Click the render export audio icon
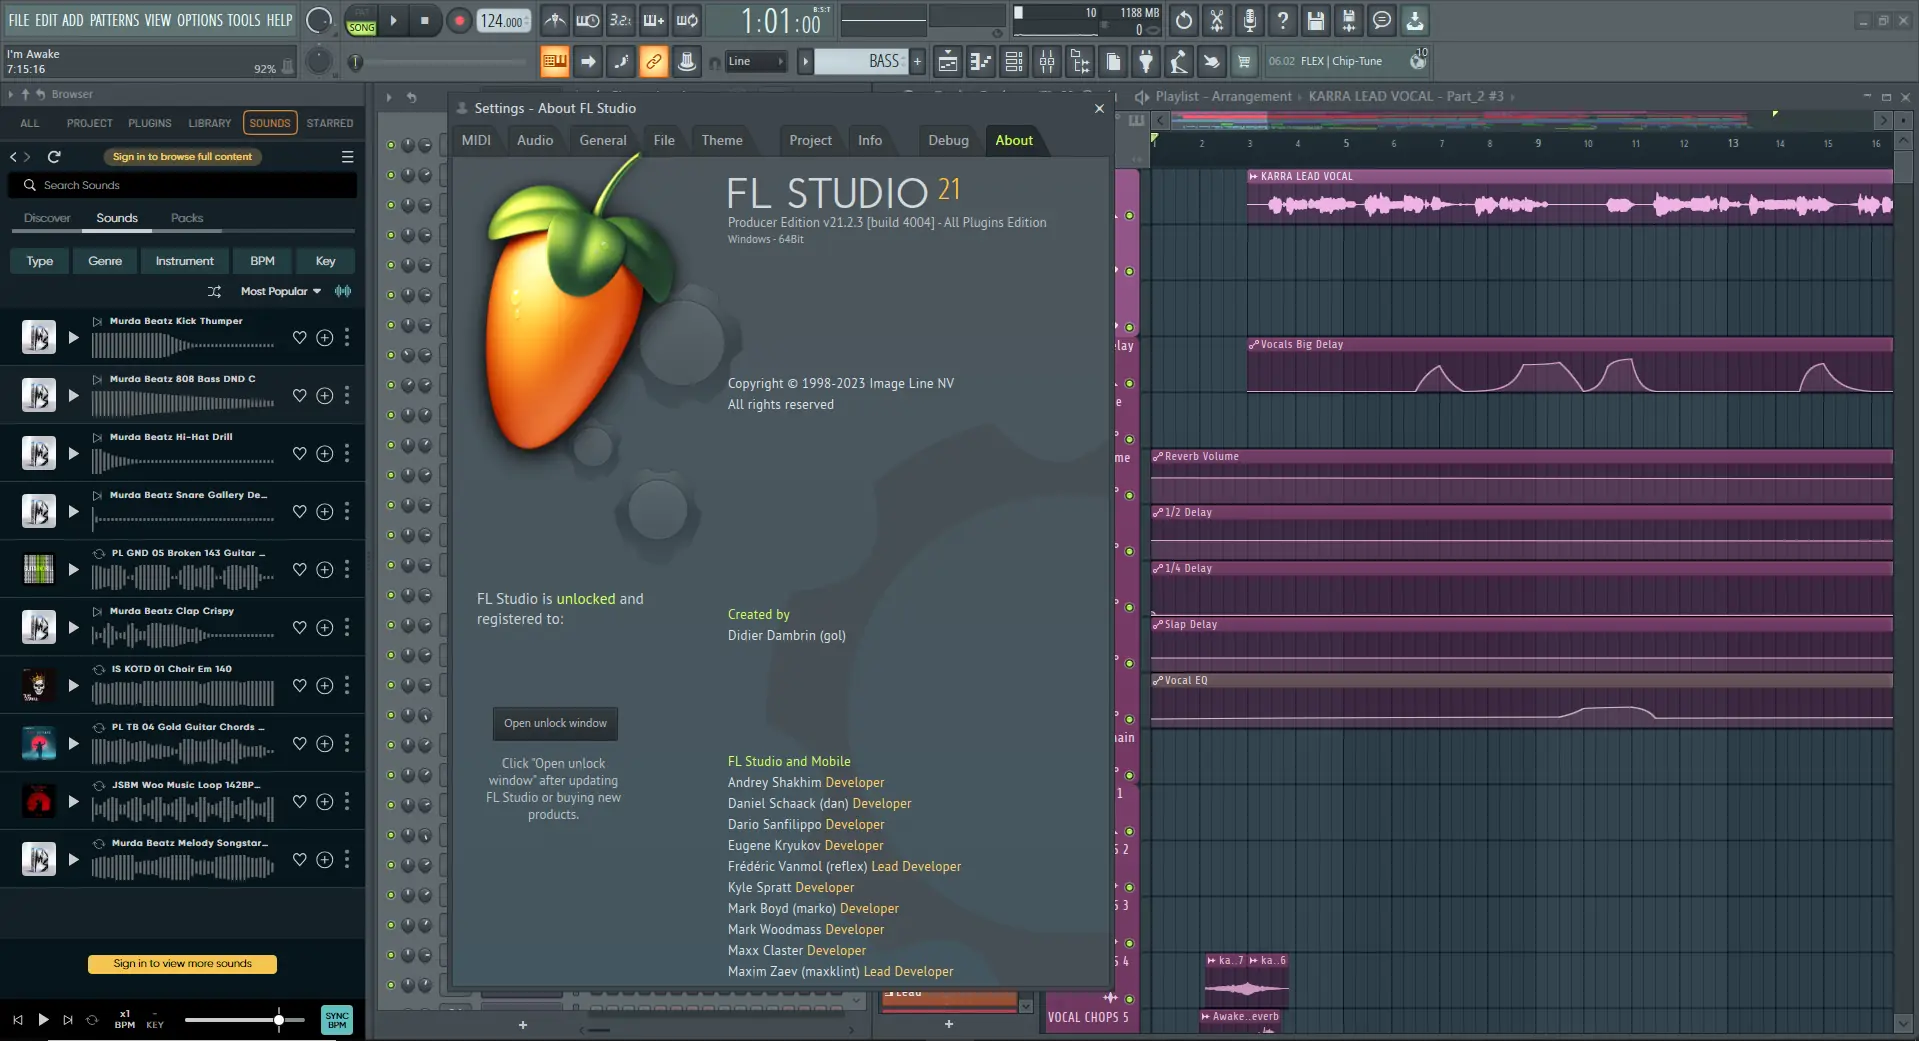This screenshot has width=1919, height=1041. tap(1349, 20)
